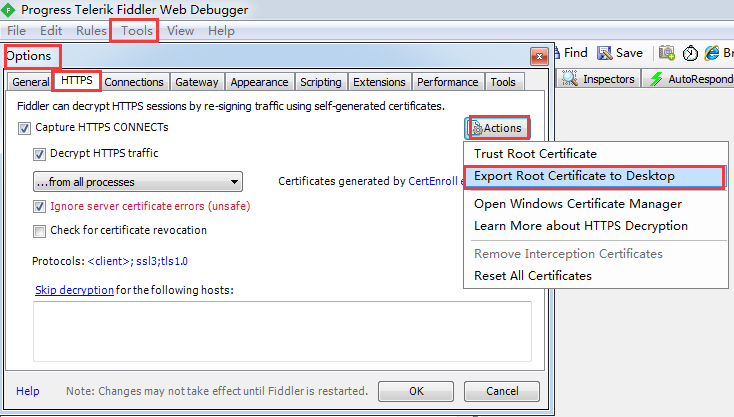This screenshot has width=734, height=417.
Task: Click the Fiddler app icon in title bar
Action: 9,10
